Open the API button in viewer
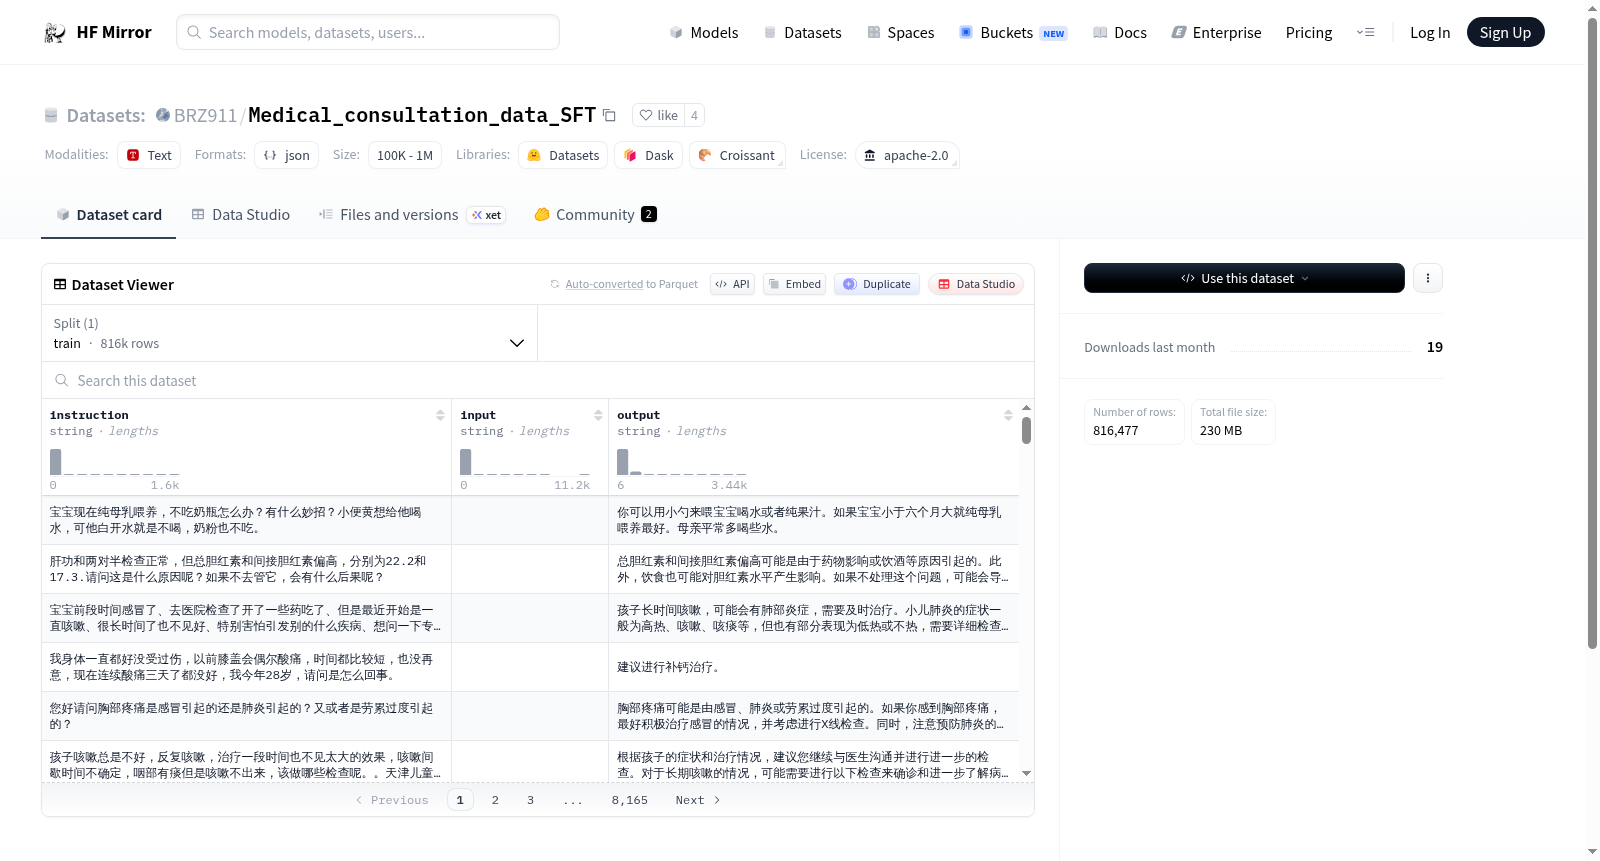This screenshot has width=1600, height=861. coord(732,284)
